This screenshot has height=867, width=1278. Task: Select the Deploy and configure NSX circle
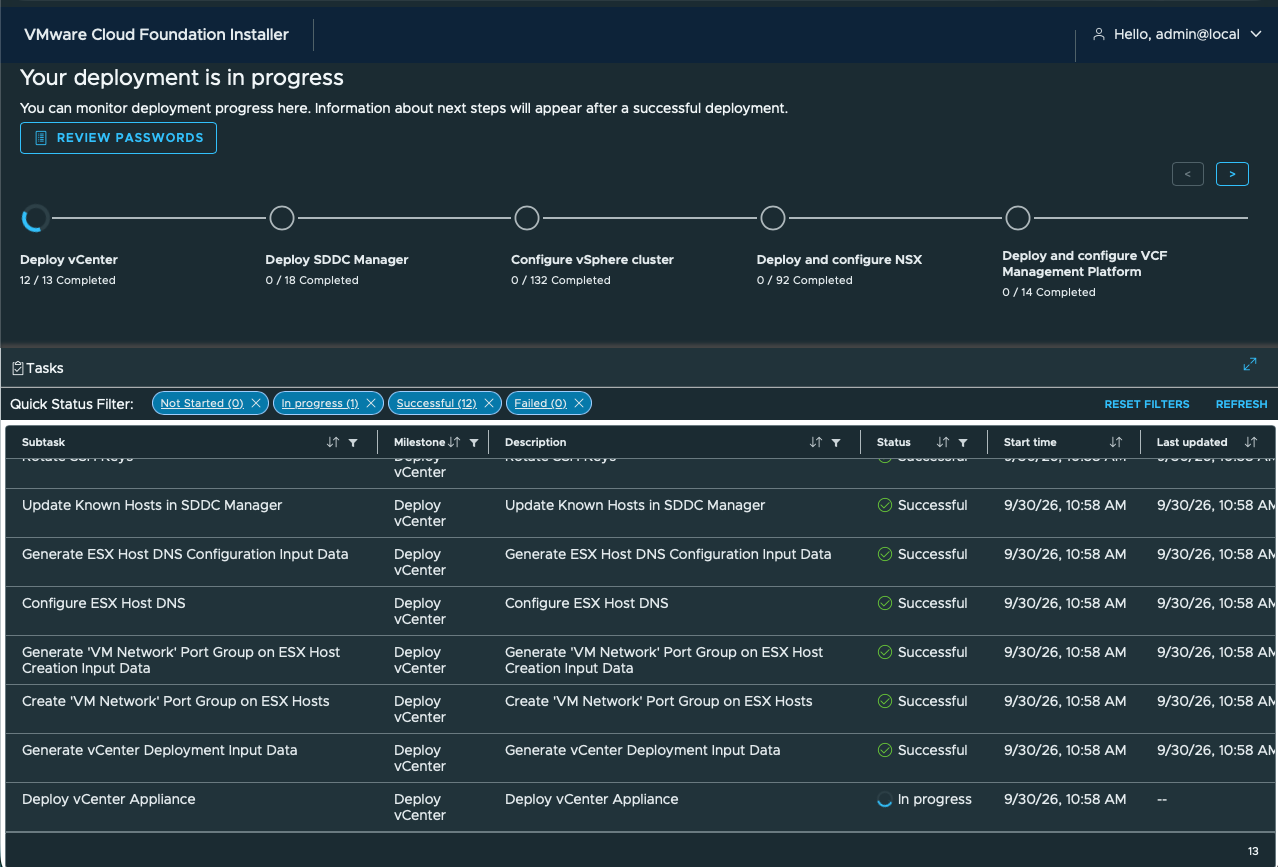772,218
